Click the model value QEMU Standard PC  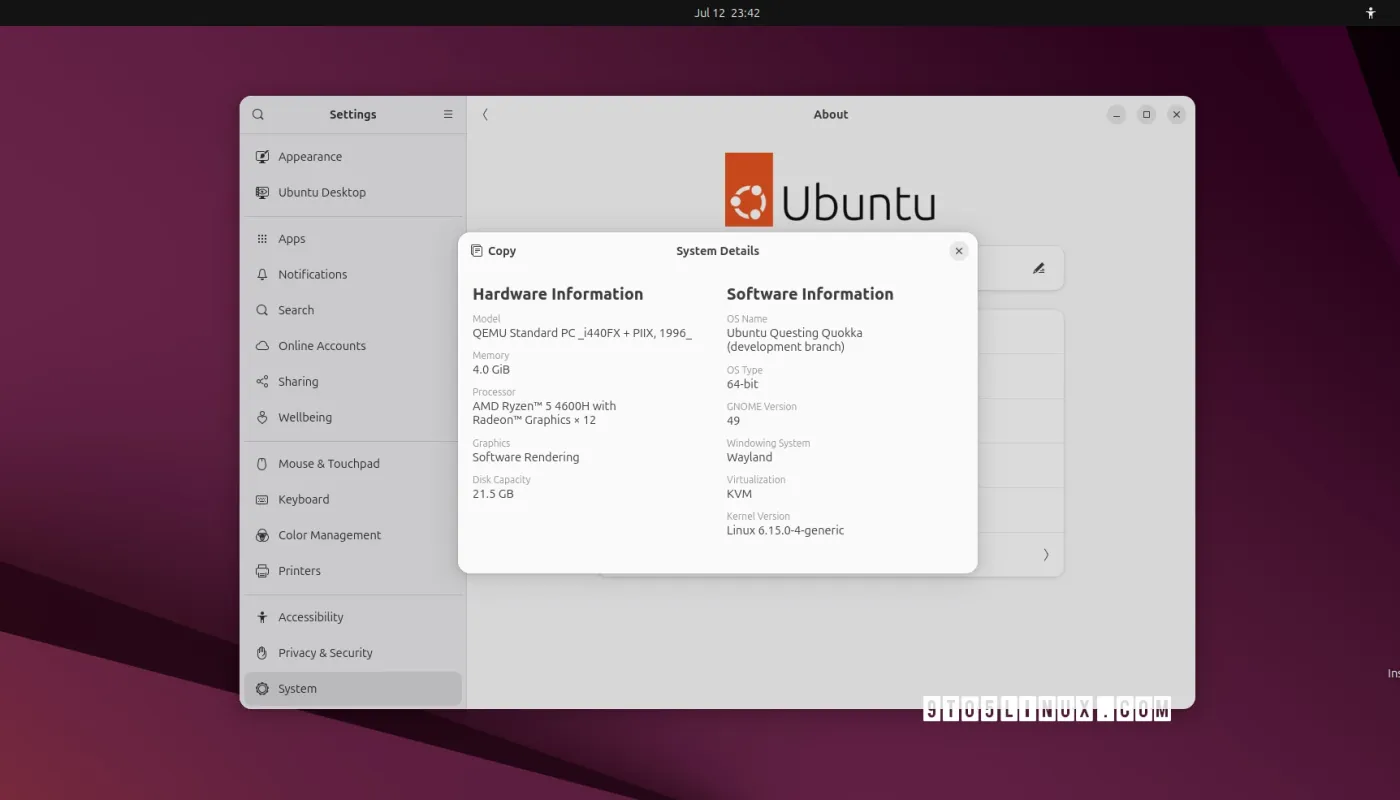point(582,333)
